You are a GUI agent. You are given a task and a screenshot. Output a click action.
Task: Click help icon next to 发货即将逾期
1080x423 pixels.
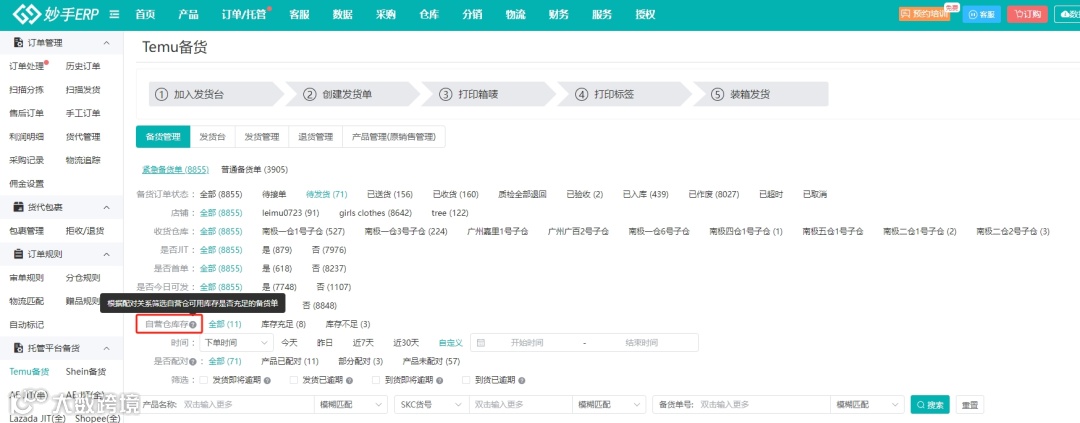point(267,380)
